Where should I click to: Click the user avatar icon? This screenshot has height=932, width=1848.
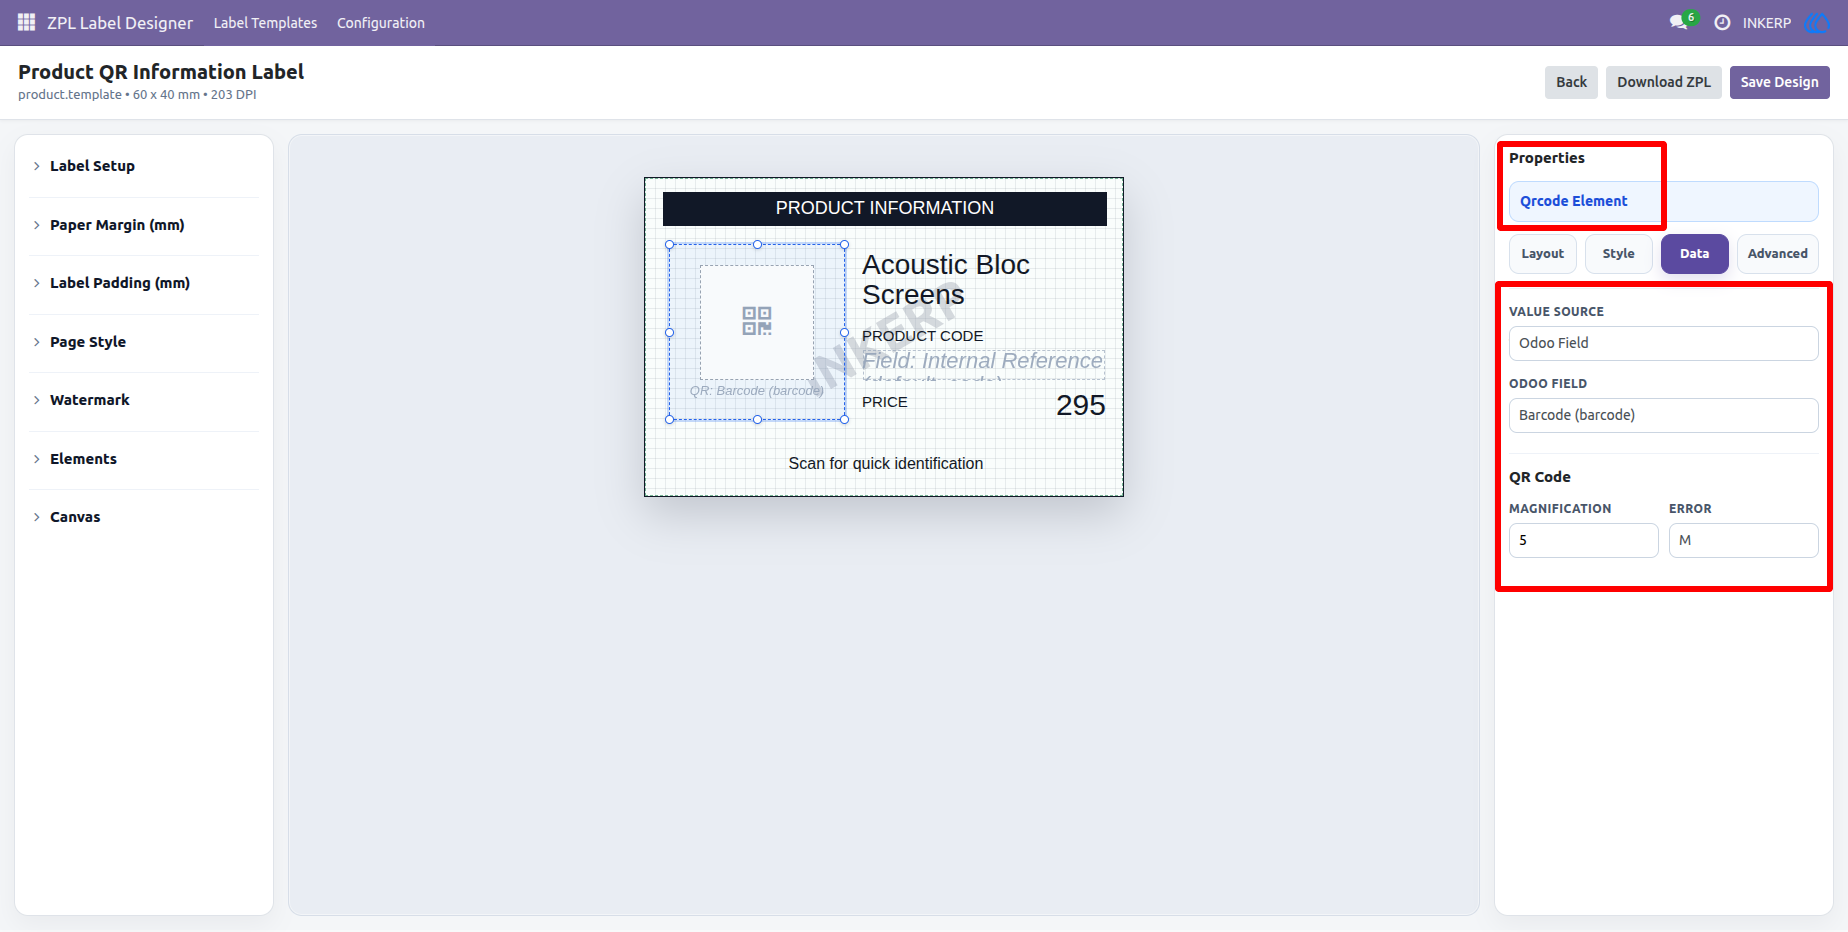pyautogui.click(x=1816, y=22)
